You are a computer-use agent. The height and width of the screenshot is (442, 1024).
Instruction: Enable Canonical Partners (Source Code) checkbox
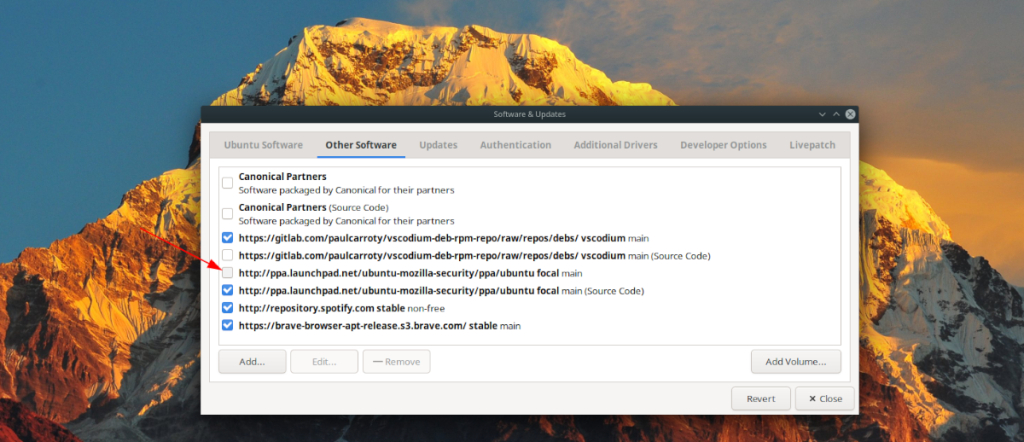click(227, 213)
